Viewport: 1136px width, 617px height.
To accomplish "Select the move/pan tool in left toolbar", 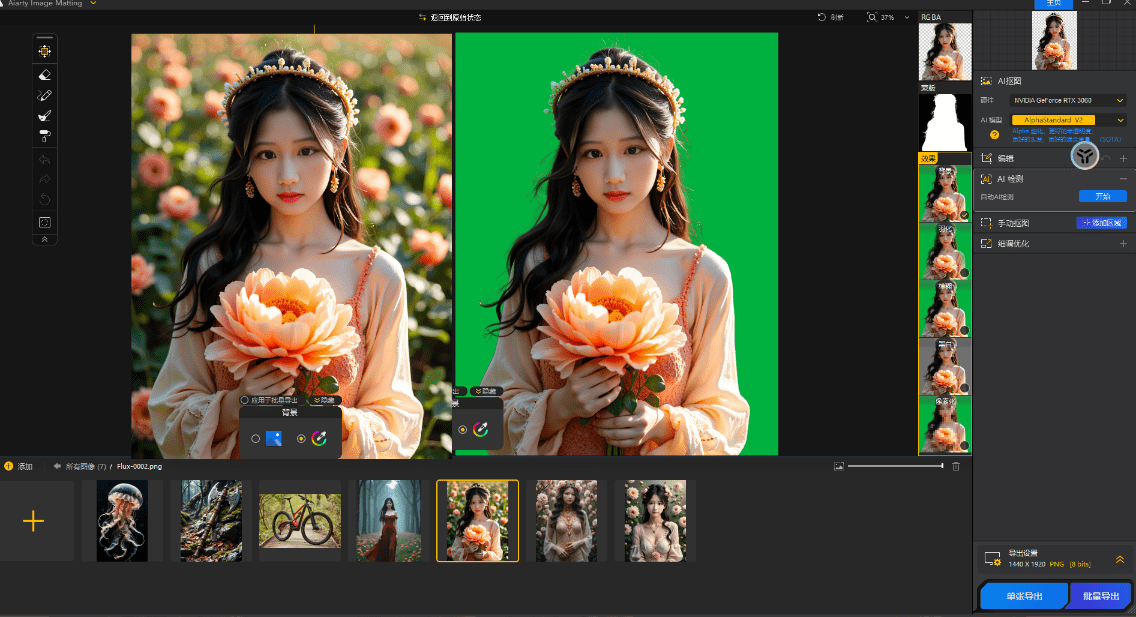I will 44,51.
